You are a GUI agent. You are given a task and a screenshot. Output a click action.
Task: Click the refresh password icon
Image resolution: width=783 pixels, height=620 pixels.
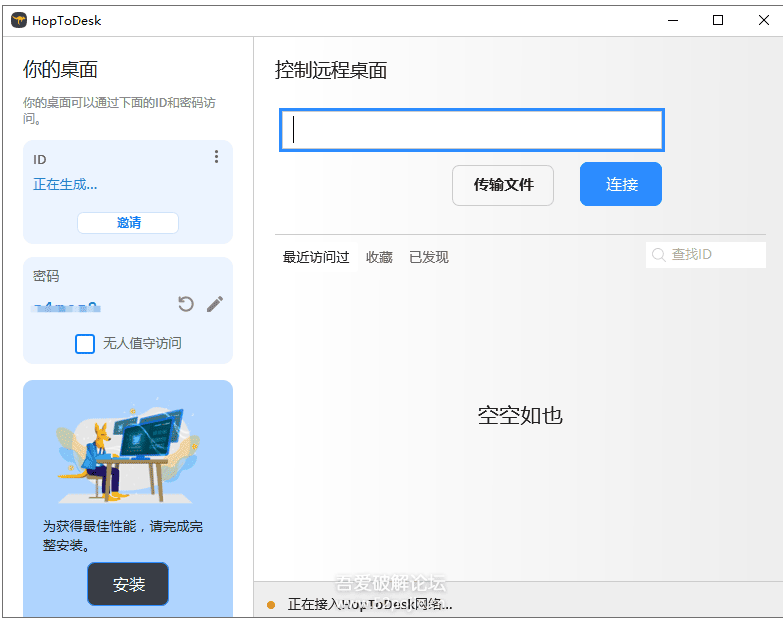[x=186, y=304]
